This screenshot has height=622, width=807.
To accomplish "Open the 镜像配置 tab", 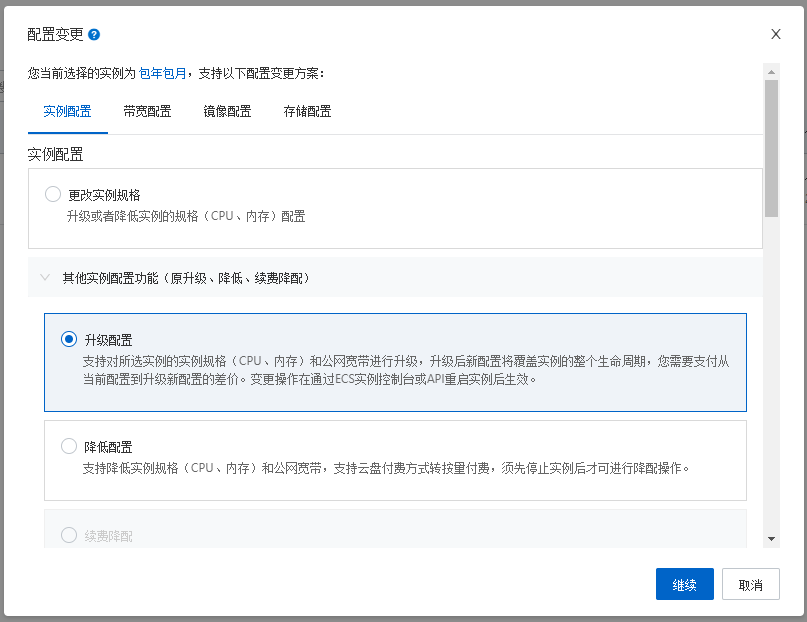I will [227, 111].
